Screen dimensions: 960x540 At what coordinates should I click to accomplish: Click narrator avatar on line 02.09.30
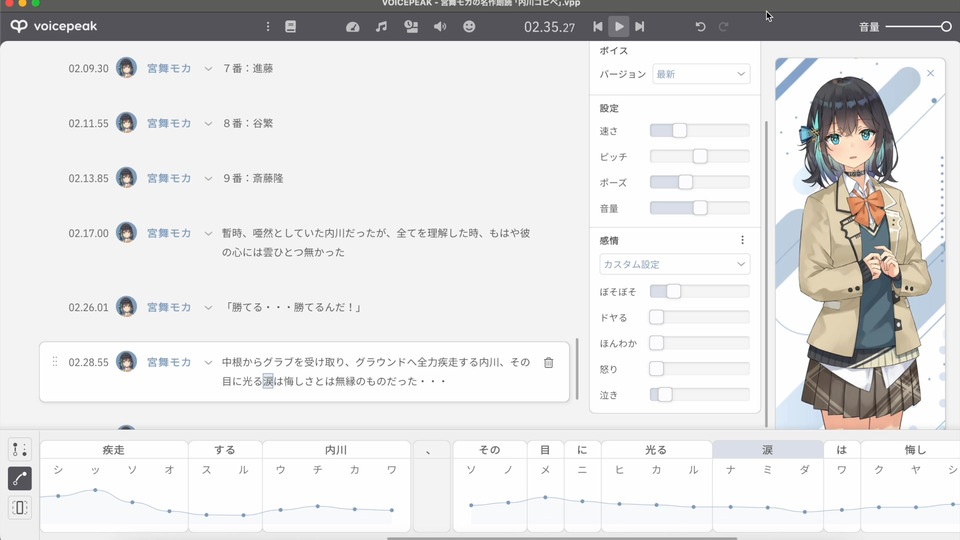click(126, 67)
